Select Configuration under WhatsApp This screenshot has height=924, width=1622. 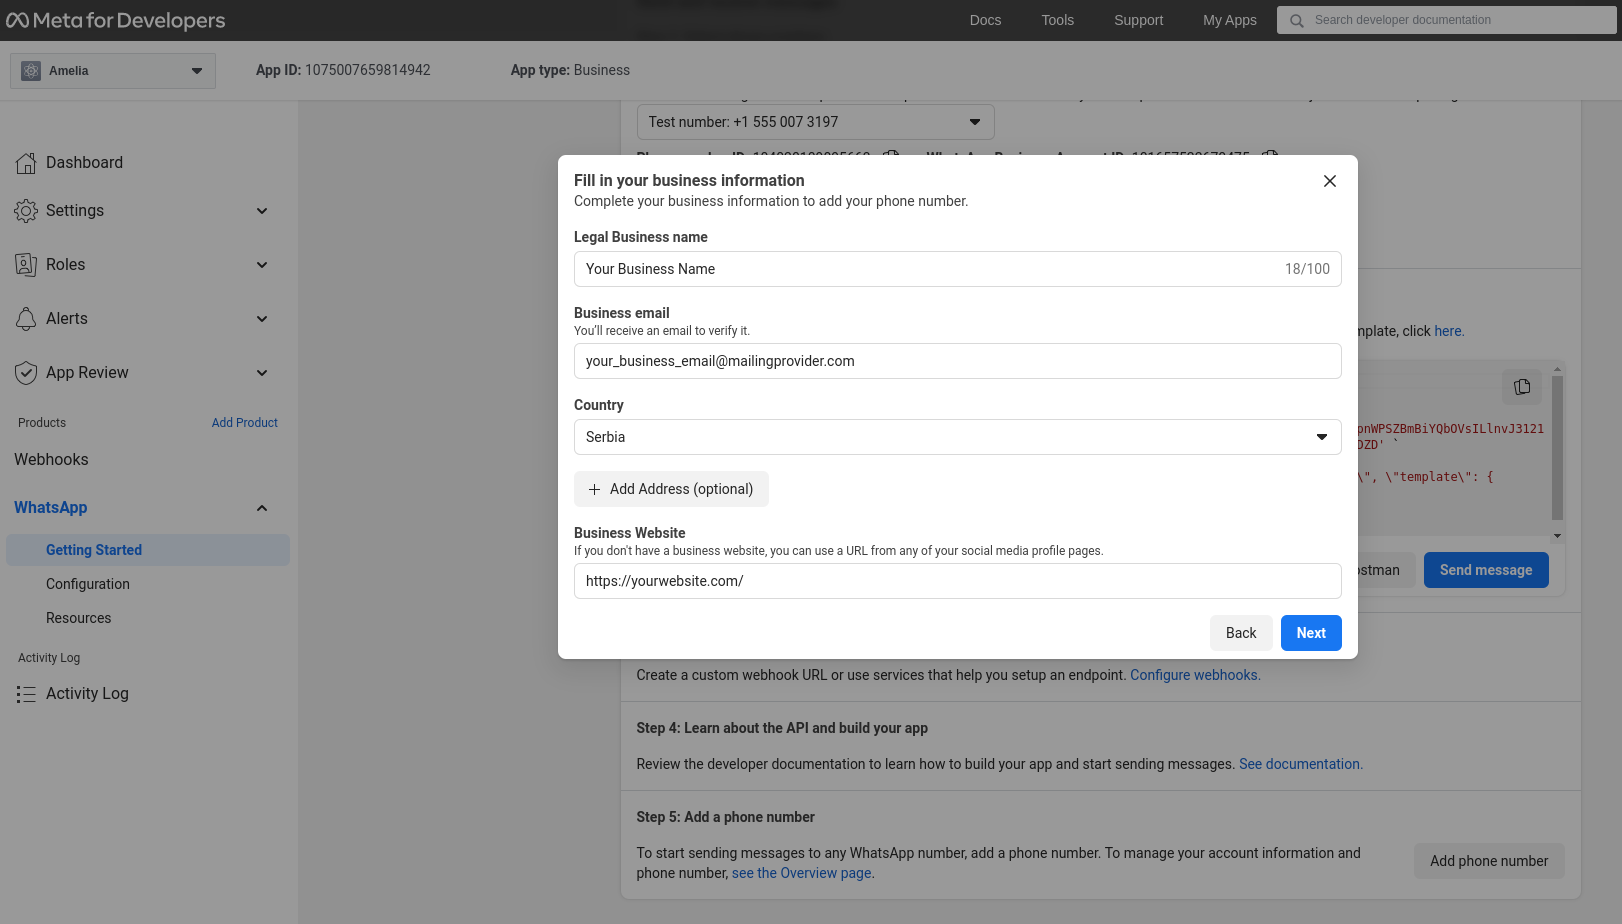tap(88, 584)
